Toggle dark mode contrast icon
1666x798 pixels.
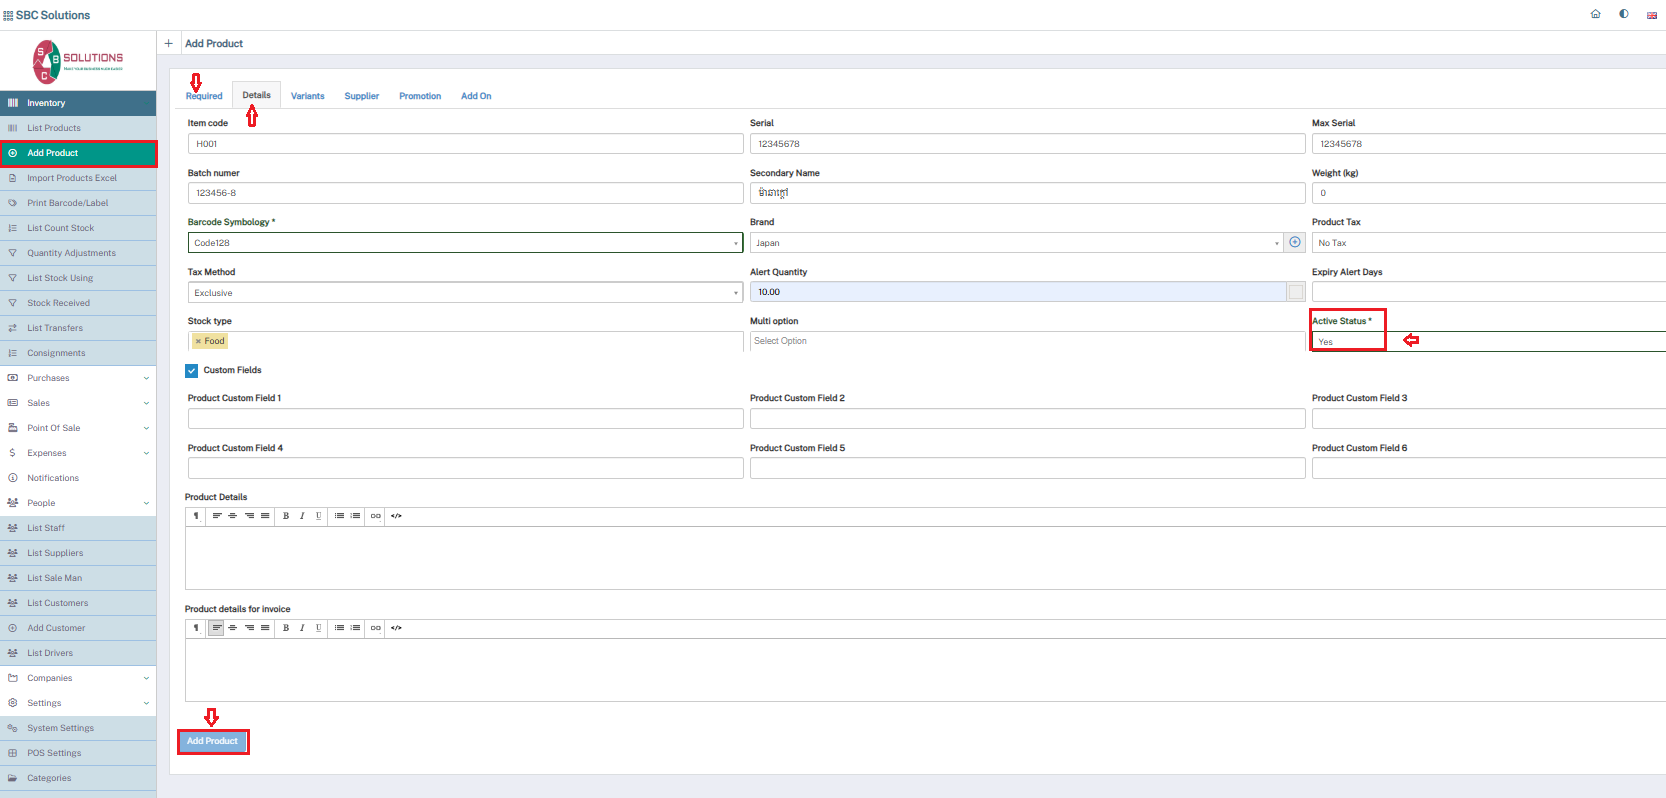click(1623, 14)
